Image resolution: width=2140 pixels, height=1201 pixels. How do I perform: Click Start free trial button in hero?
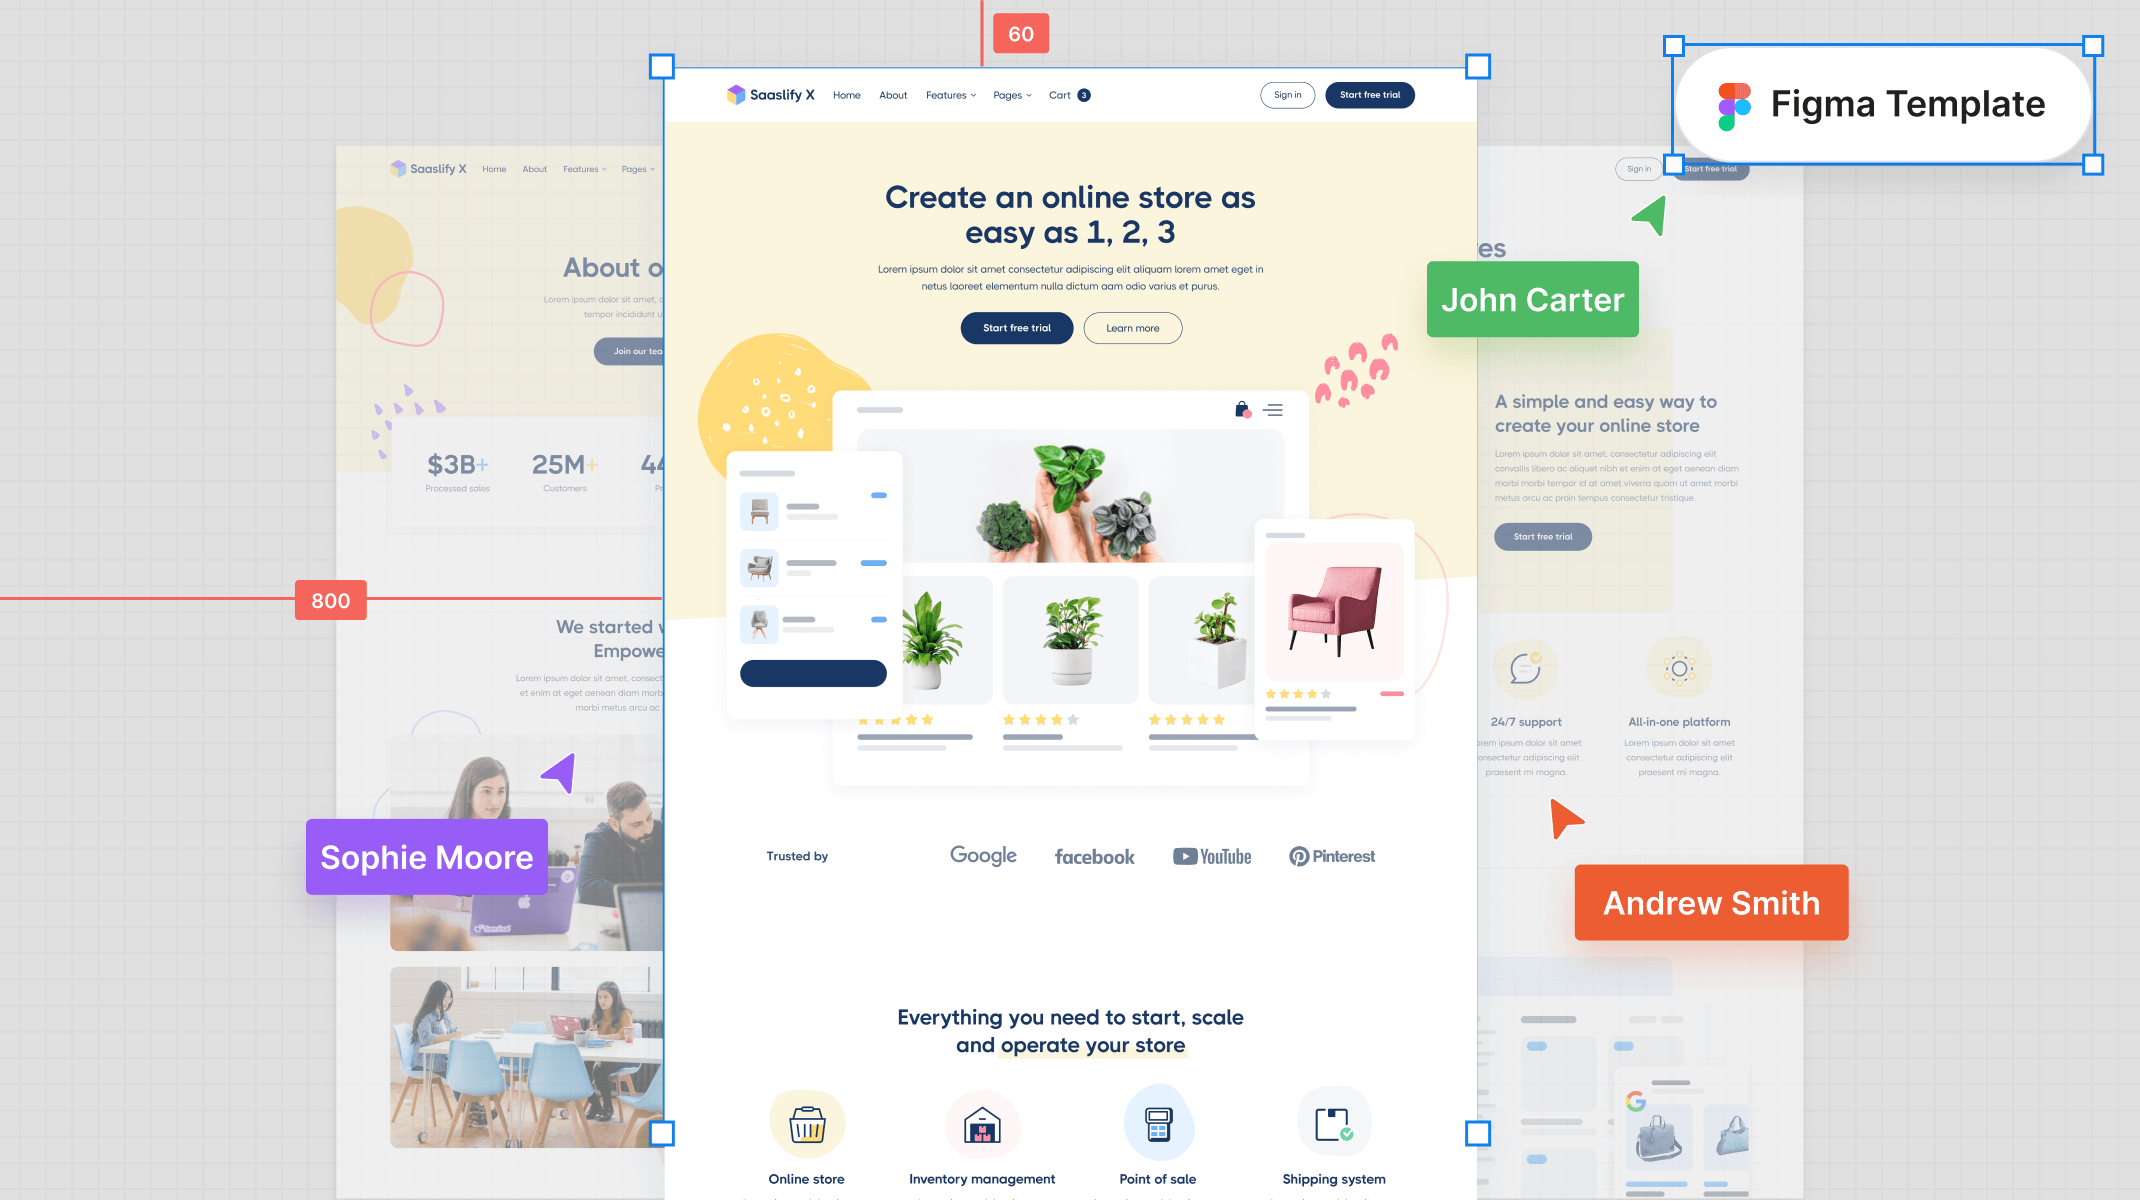(x=1017, y=328)
